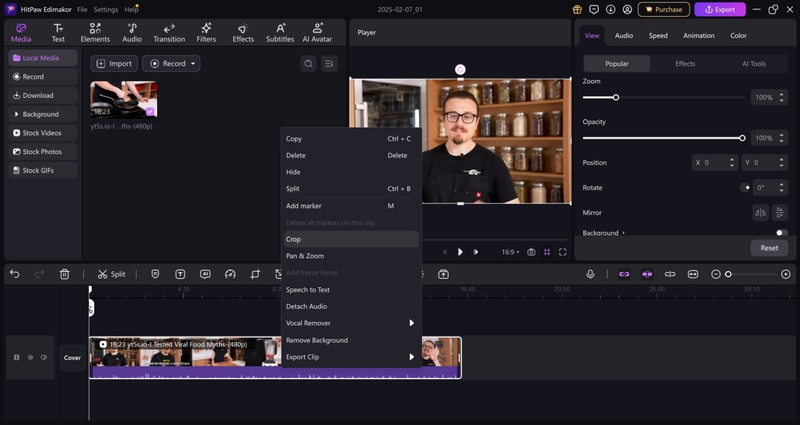Toggle the link clips purple chain icon
This screenshot has height=425, width=800.
point(624,274)
